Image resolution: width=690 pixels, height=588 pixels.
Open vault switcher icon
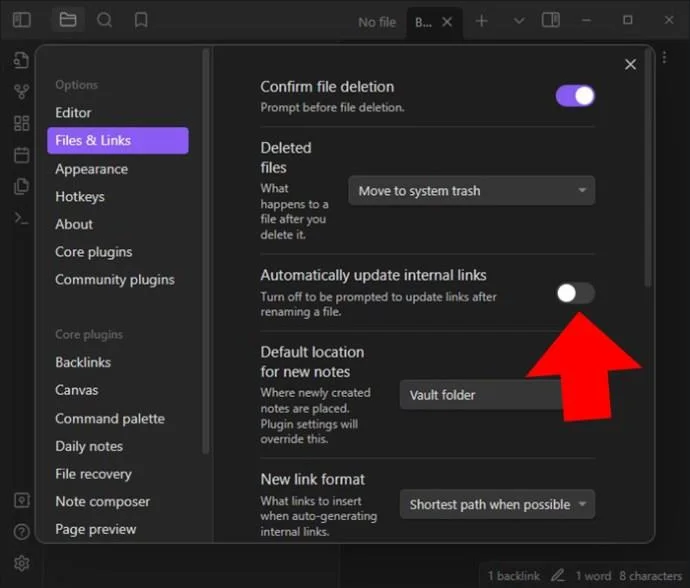(x=21, y=500)
